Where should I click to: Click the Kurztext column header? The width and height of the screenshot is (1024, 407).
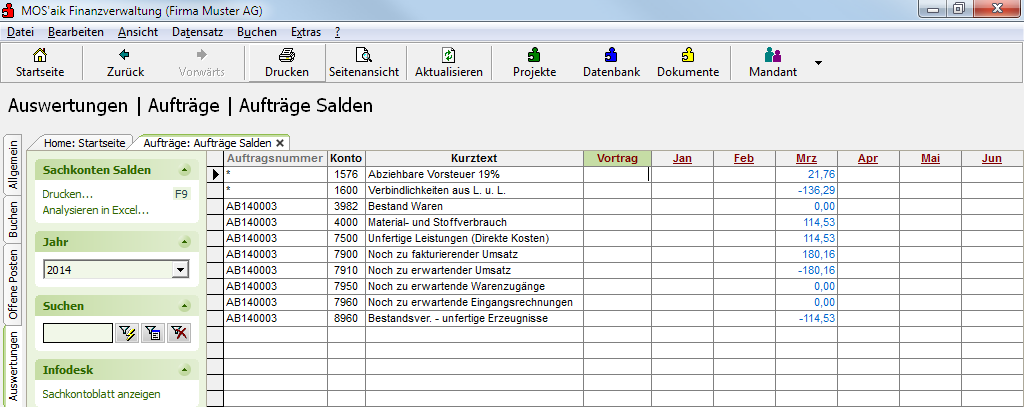[474, 158]
